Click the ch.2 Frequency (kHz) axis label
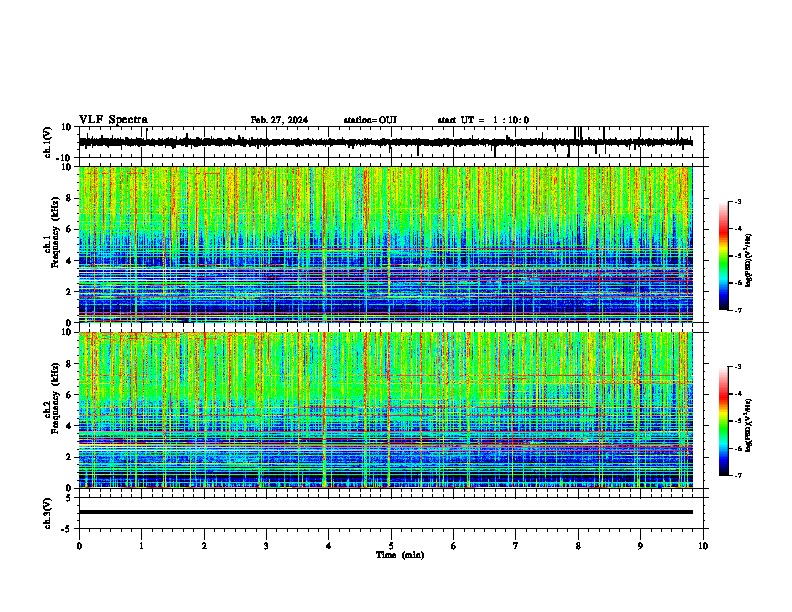 coord(55,398)
